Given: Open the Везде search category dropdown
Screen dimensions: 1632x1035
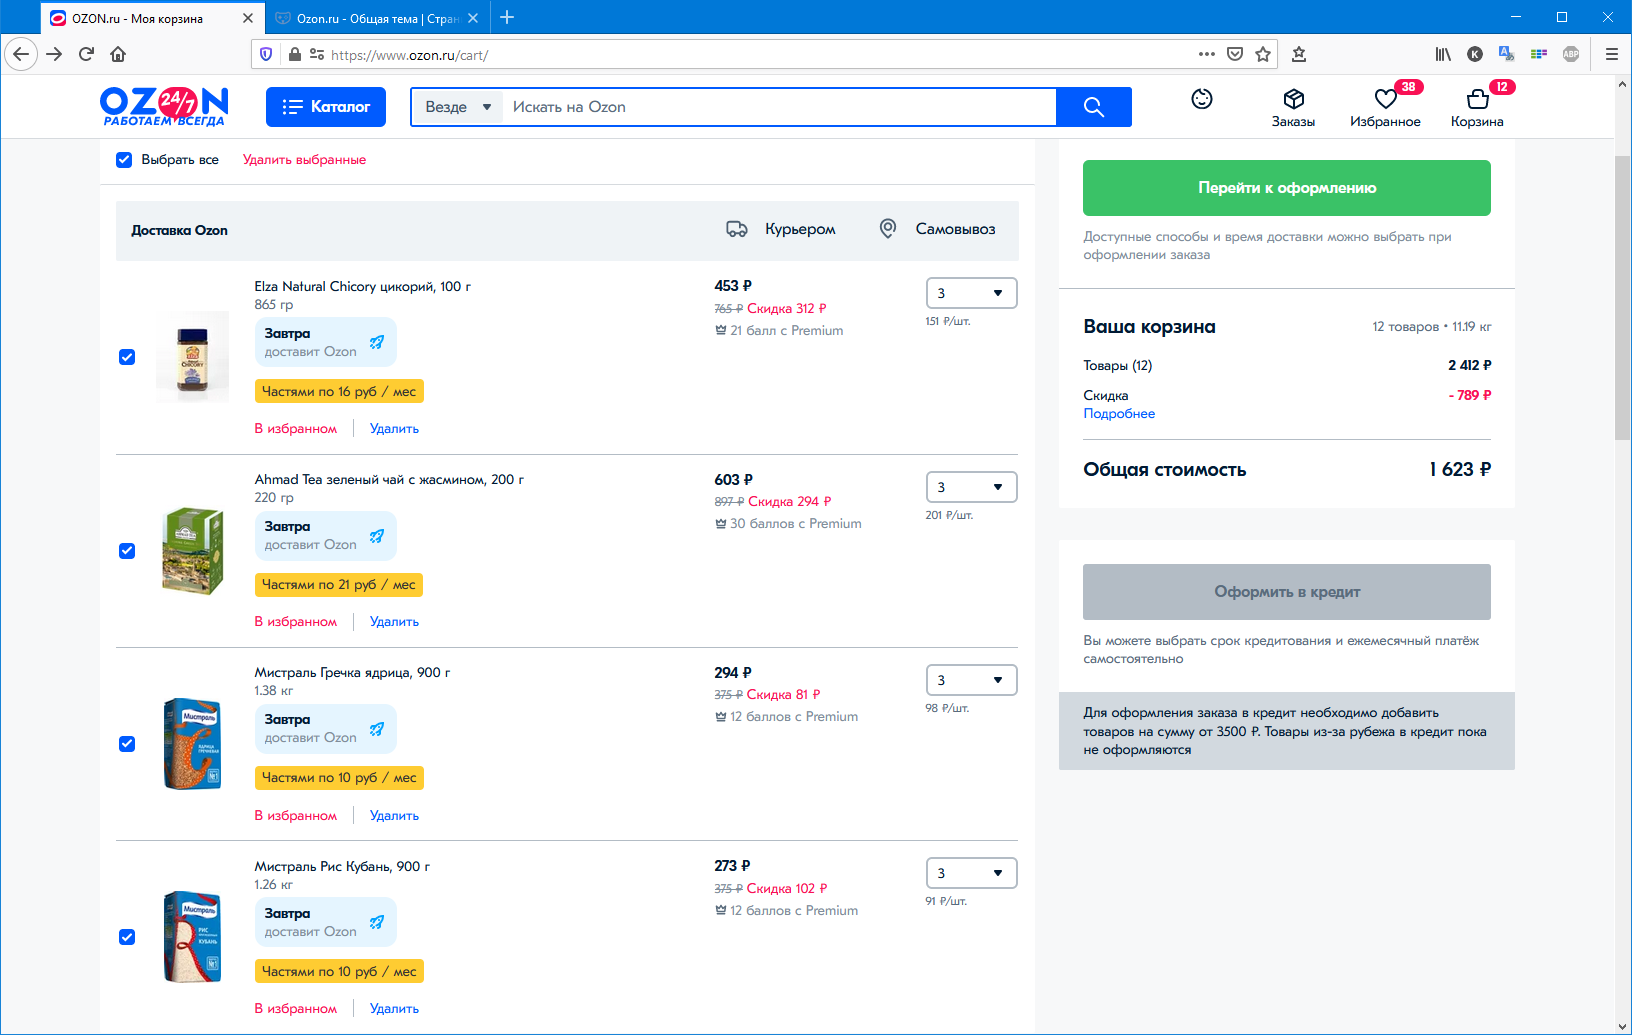Looking at the screenshot, I should (458, 107).
